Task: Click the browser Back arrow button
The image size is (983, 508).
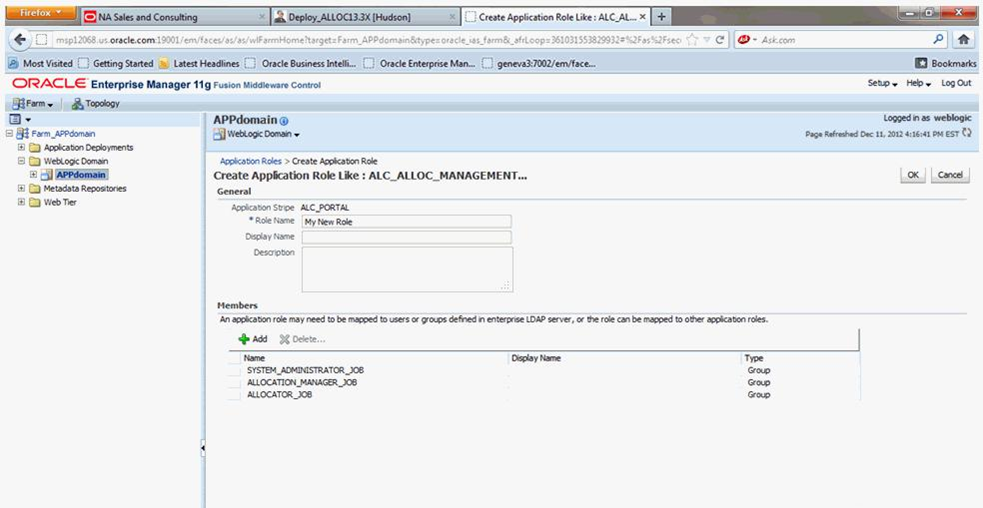Action: click(x=21, y=40)
